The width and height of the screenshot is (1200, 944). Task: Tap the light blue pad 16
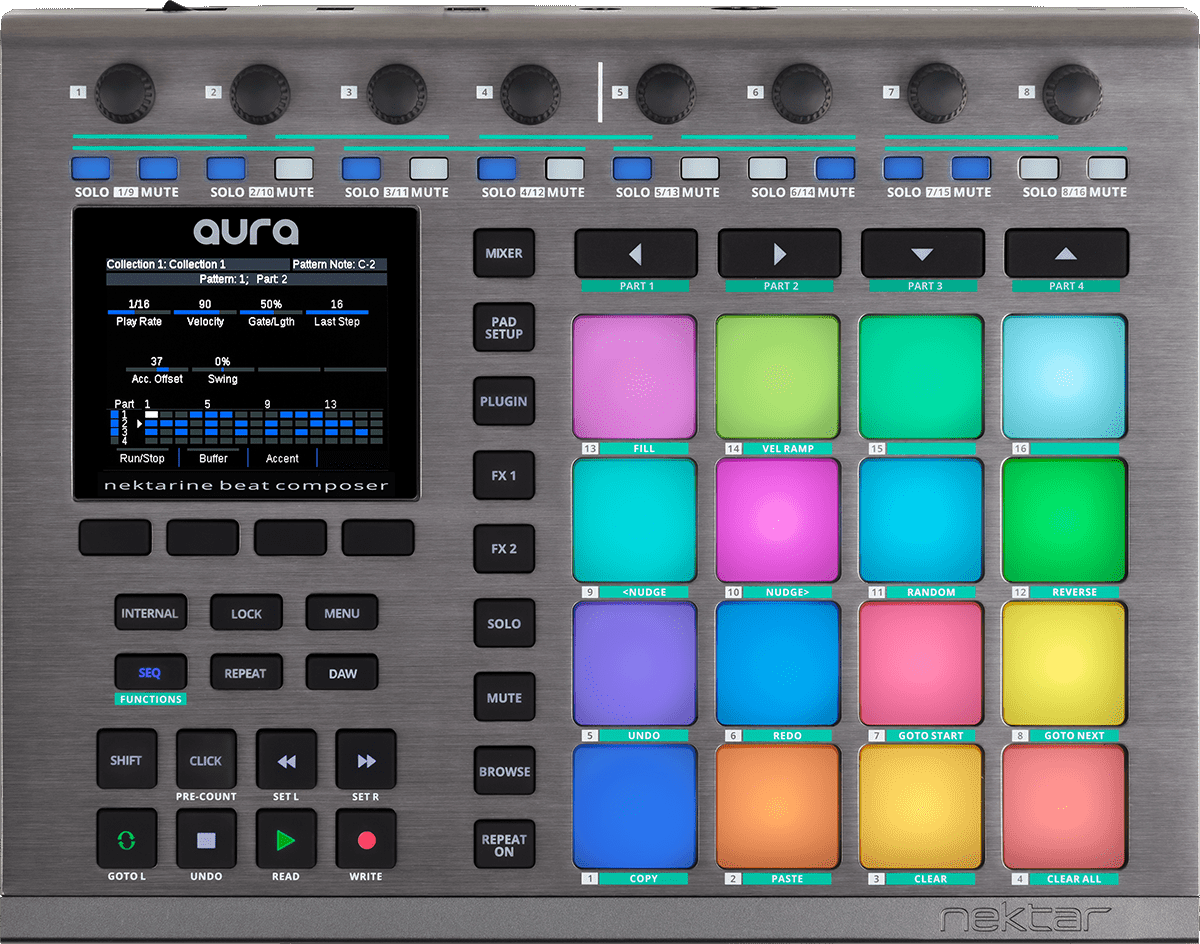coord(1064,377)
